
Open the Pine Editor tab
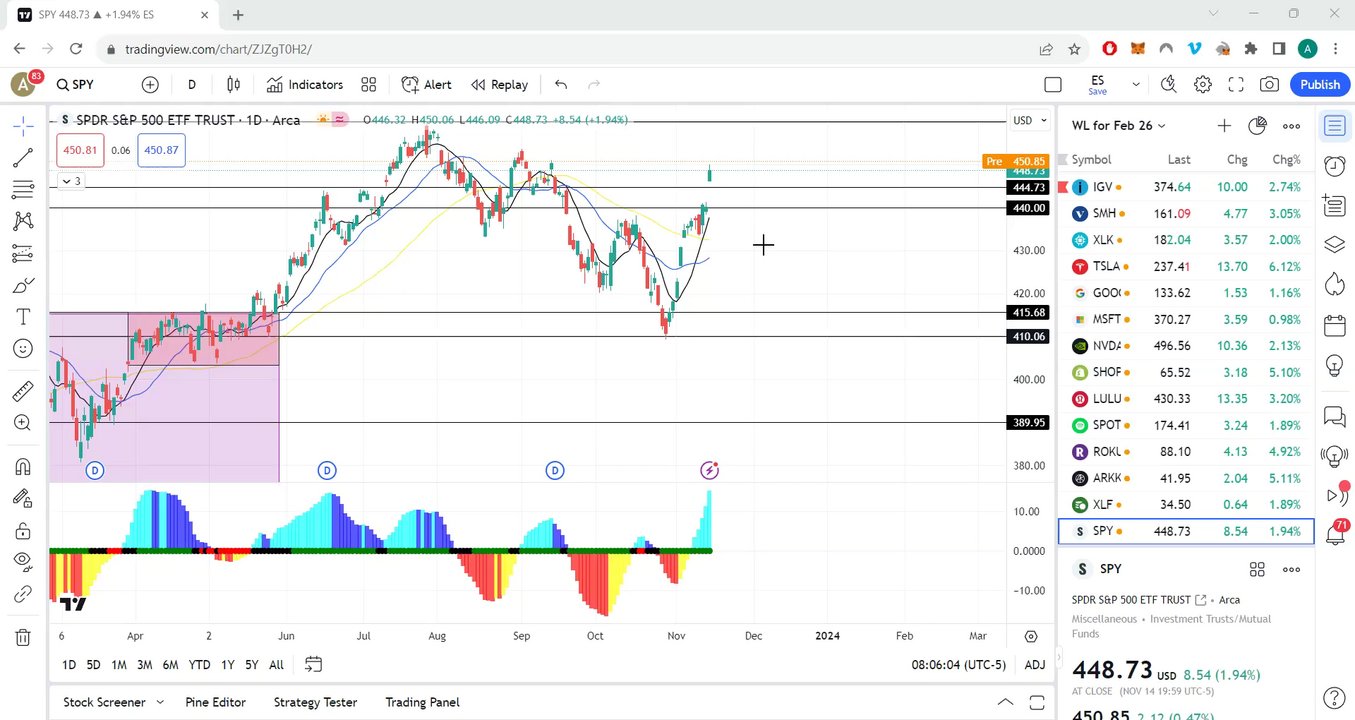[215, 702]
